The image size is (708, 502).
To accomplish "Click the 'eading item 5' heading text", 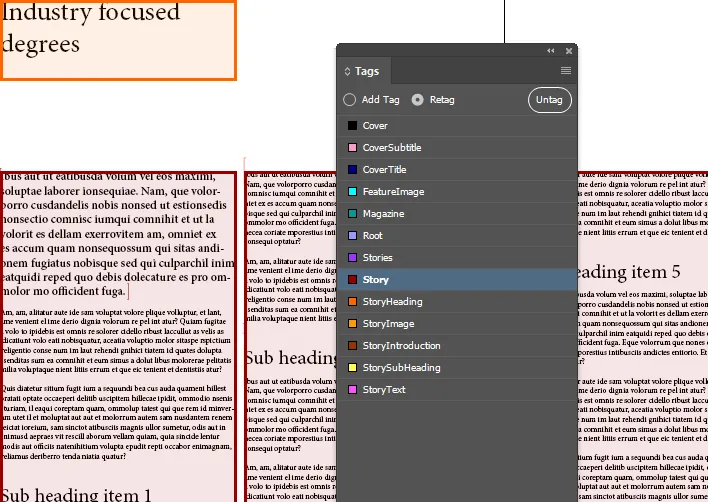I will [629, 272].
